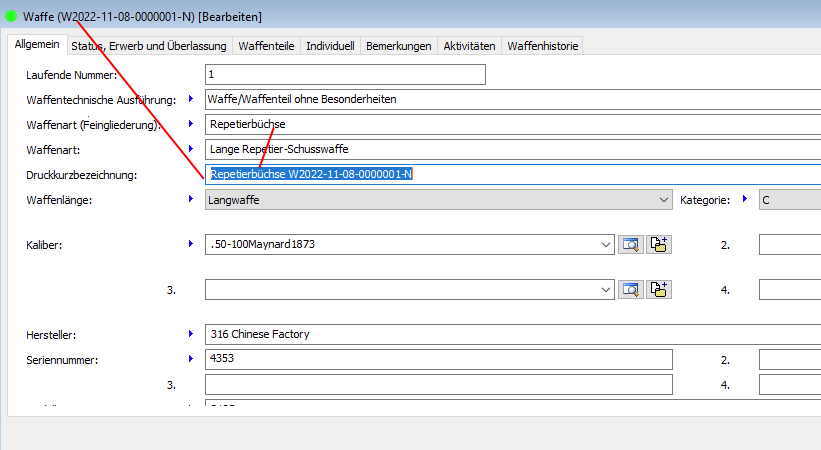Open Status, Erwerb und Überlassung tab
This screenshot has height=450, width=821.
[151, 46]
